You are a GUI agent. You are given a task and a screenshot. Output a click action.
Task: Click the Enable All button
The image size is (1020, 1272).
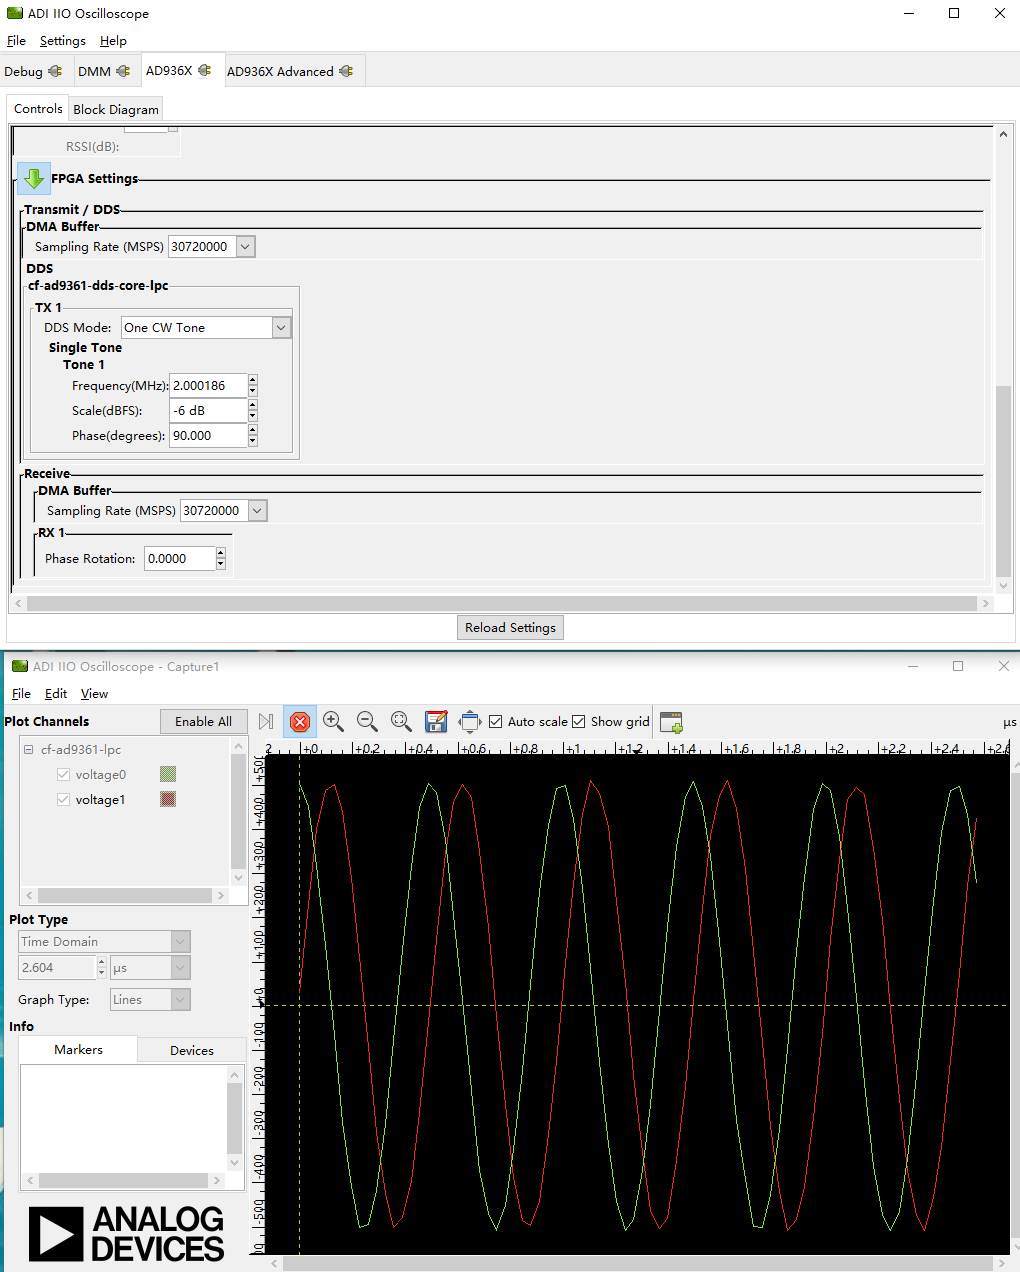[203, 722]
